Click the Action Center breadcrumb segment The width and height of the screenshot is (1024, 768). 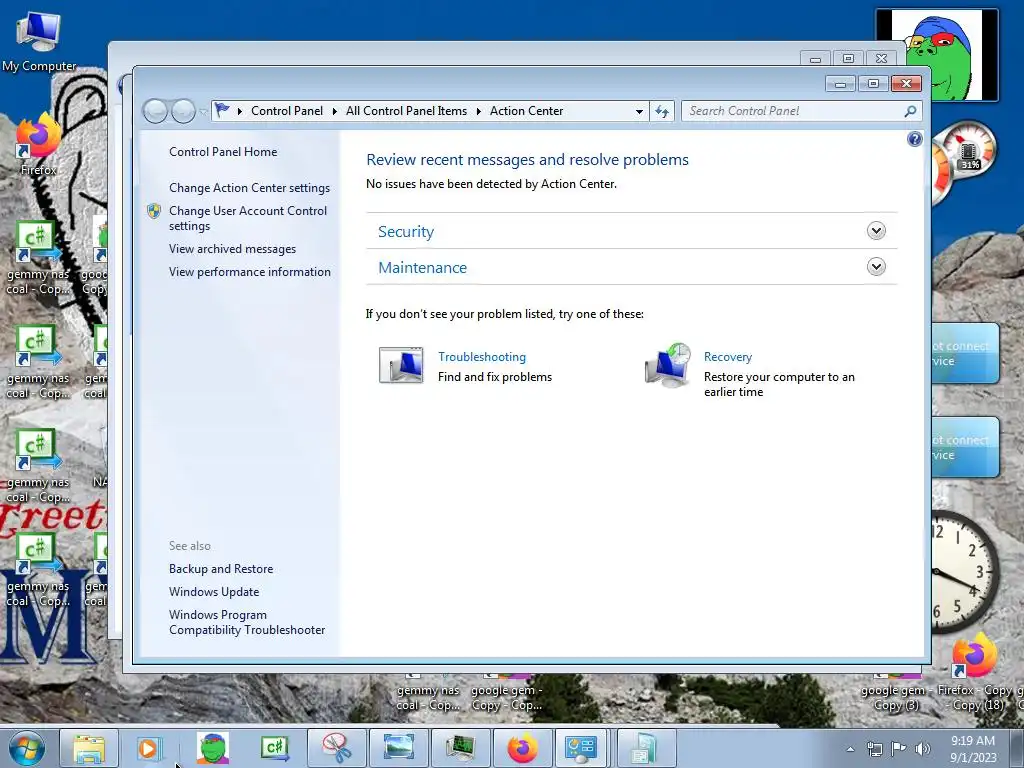click(x=526, y=111)
